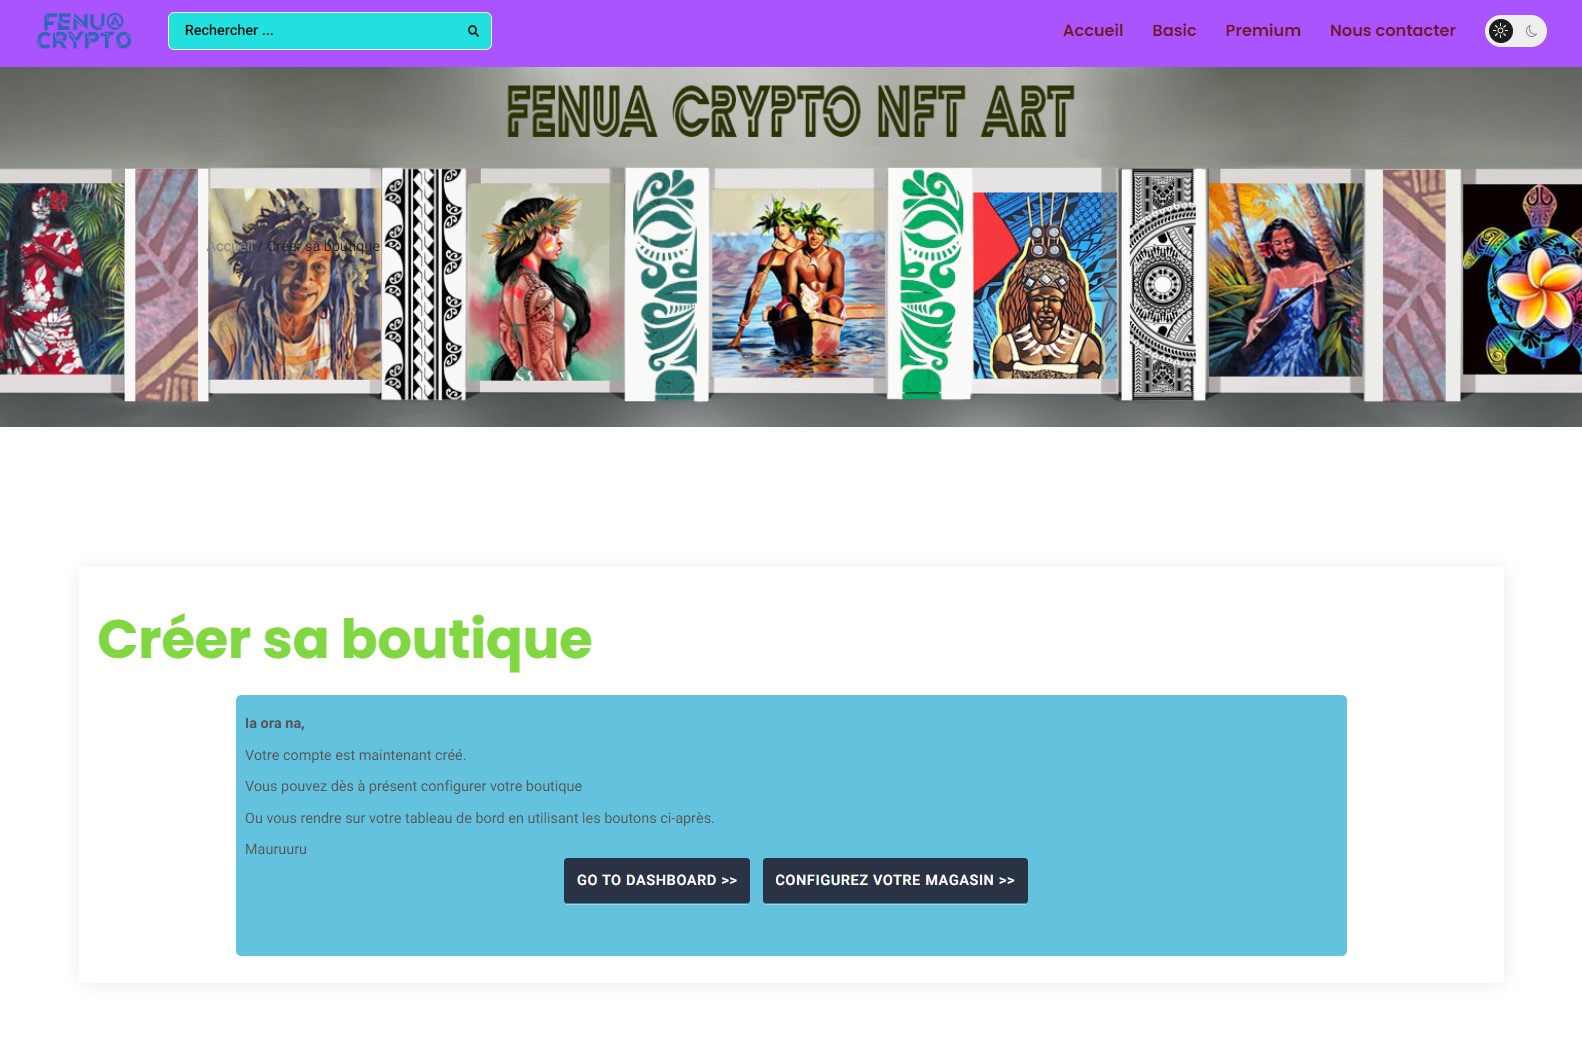Viewport: 1582px width, 1049px height.
Task: Click the woman in red dress artwork
Action: click(62, 279)
